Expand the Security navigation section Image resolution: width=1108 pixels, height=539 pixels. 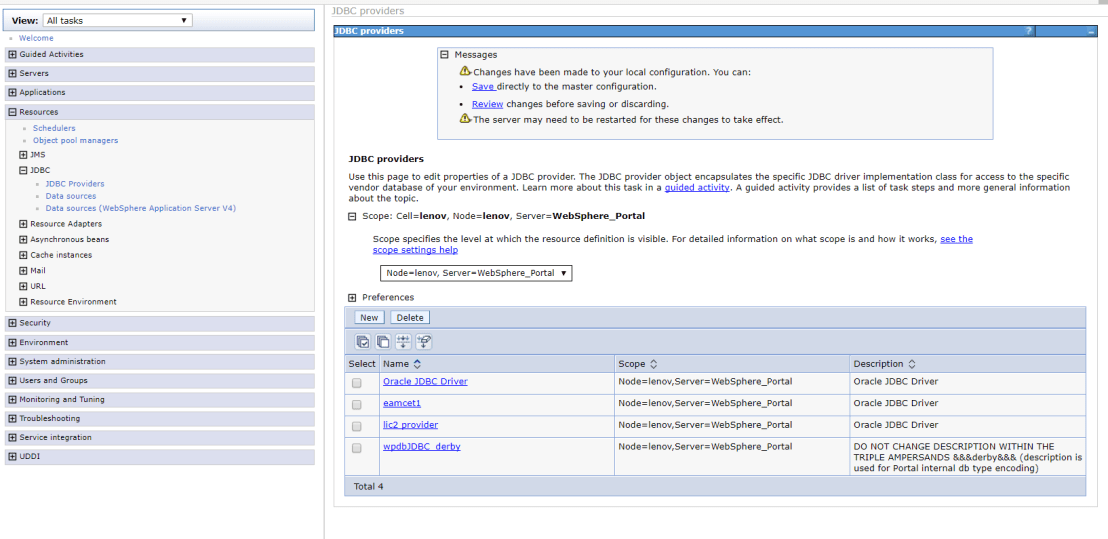pyautogui.click(x=12, y=323)
